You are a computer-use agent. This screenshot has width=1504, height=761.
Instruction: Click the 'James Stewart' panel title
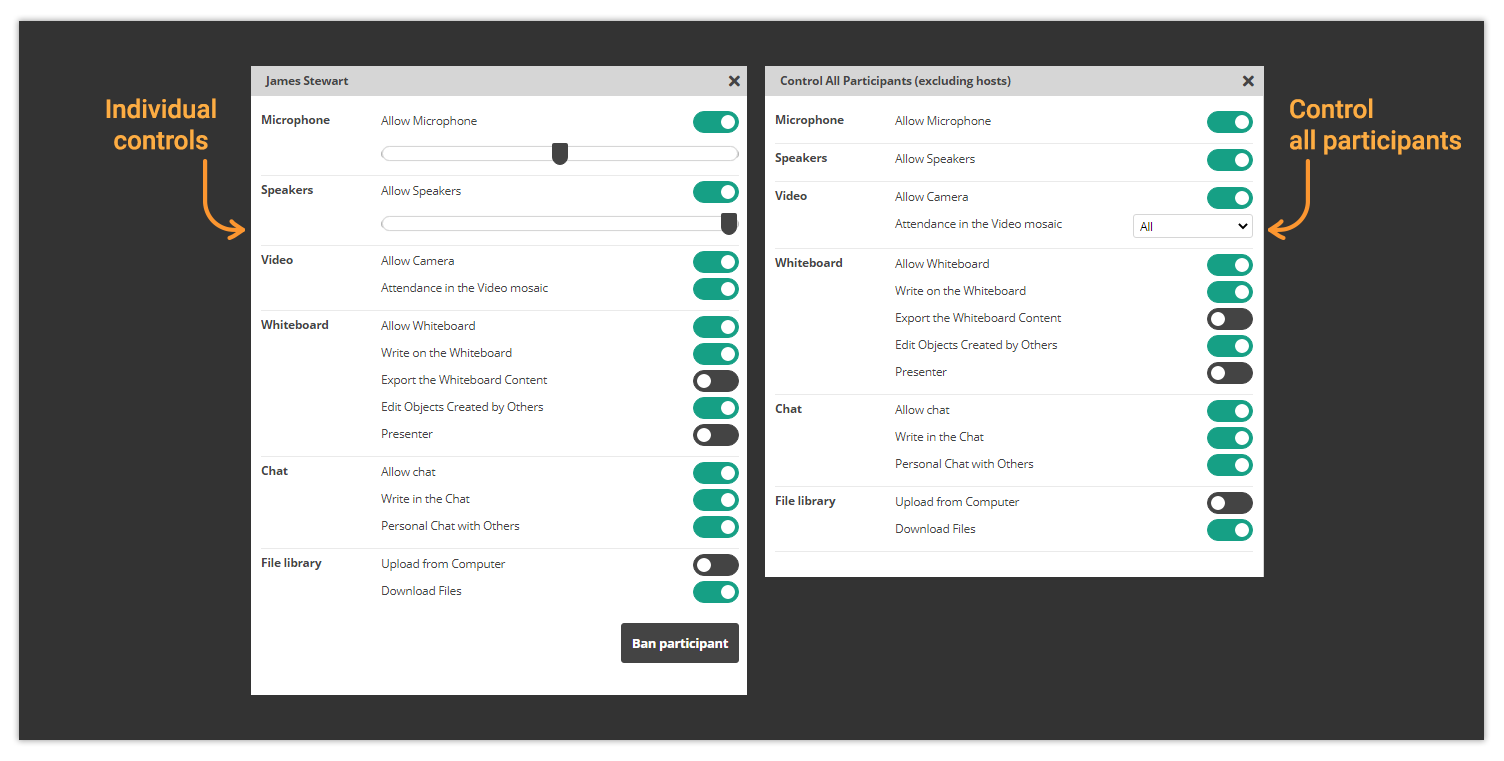point(306,81)
